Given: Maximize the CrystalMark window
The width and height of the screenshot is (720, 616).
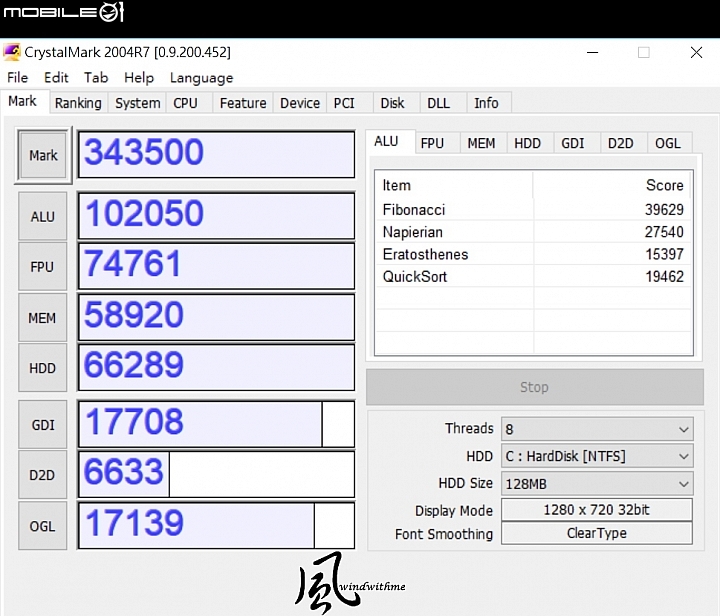Looking at the screenshot, I should (644, 52).
